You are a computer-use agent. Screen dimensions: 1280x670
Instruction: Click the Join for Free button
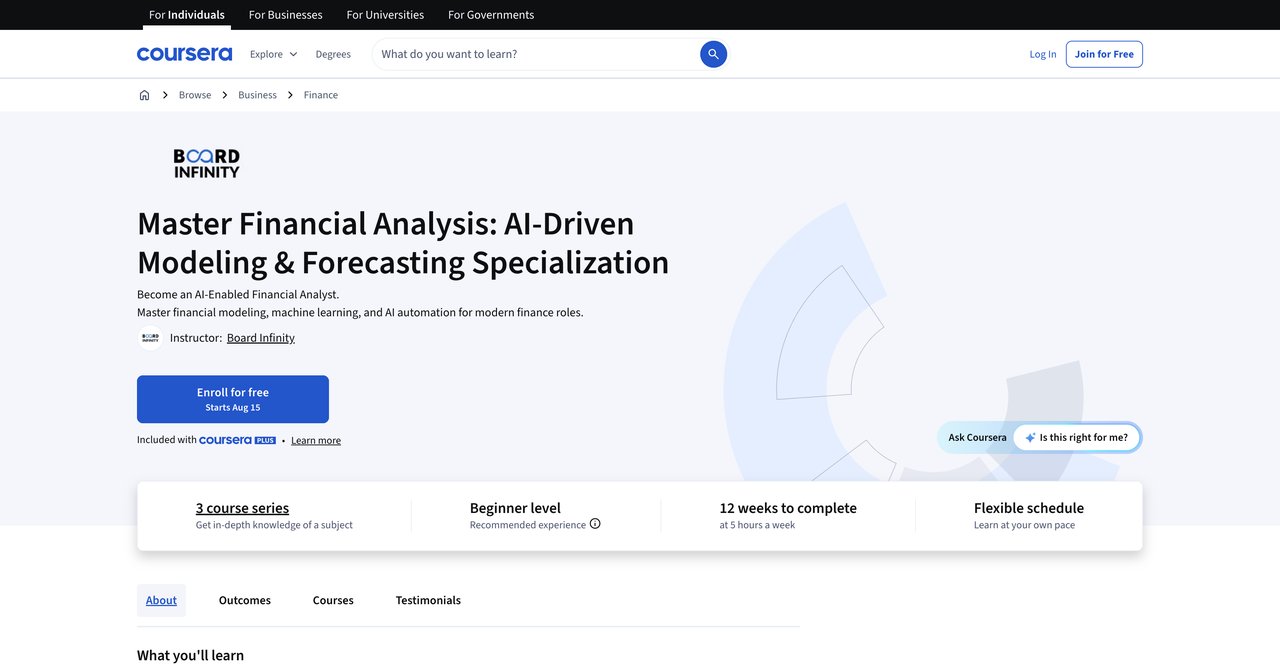click(1104, 54)
